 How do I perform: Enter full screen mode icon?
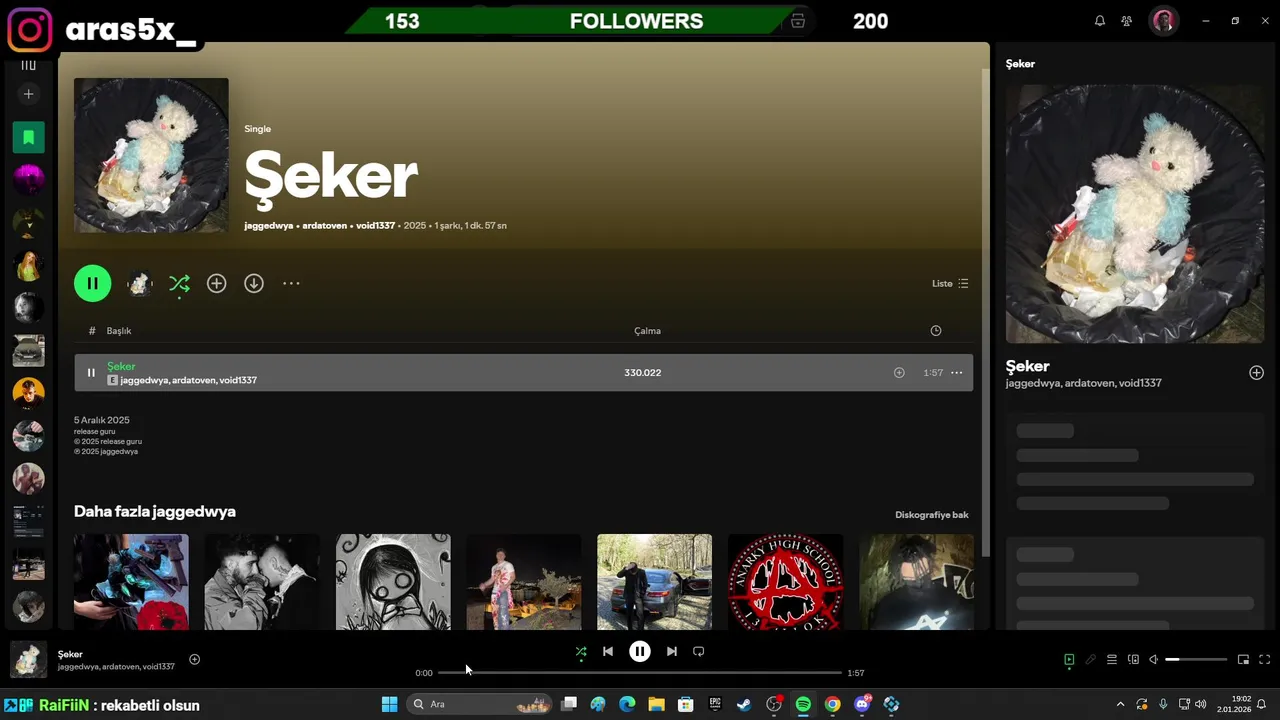[1265, 660]
